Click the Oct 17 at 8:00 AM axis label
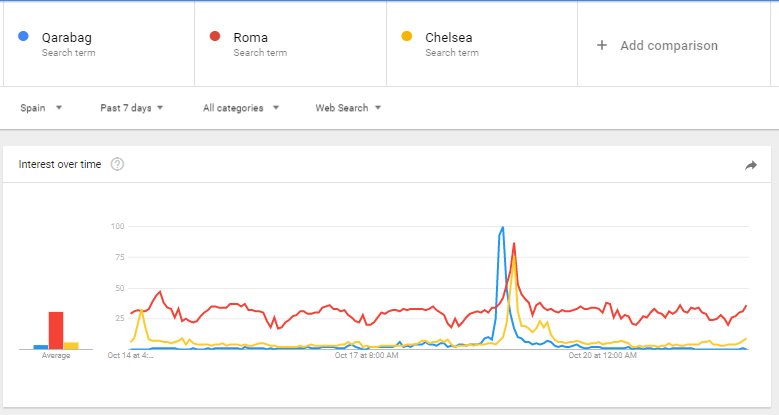The width and height of the screenshot is (779, 415). 366,354
